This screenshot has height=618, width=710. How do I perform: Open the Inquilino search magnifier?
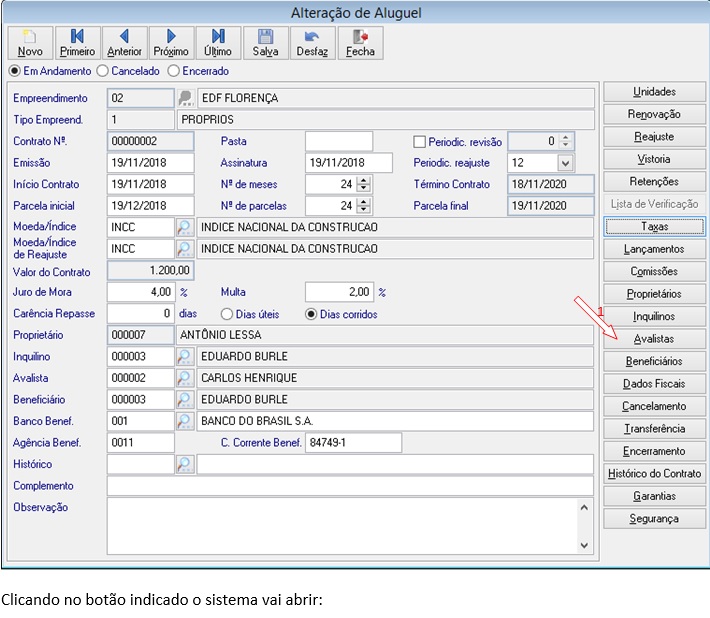185,356
